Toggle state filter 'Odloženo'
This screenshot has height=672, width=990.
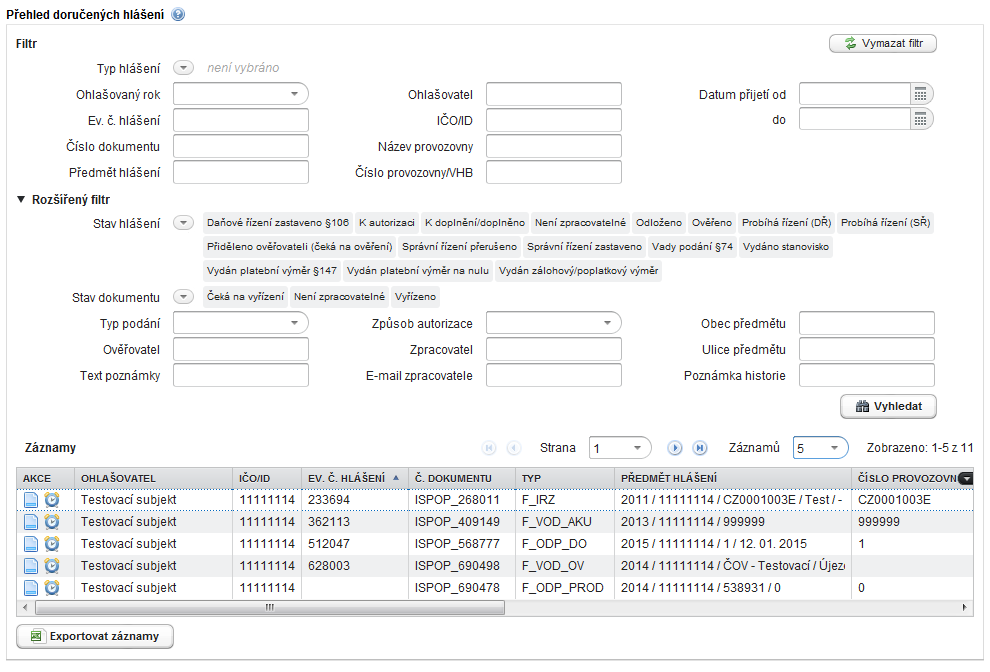pos(659,223)
